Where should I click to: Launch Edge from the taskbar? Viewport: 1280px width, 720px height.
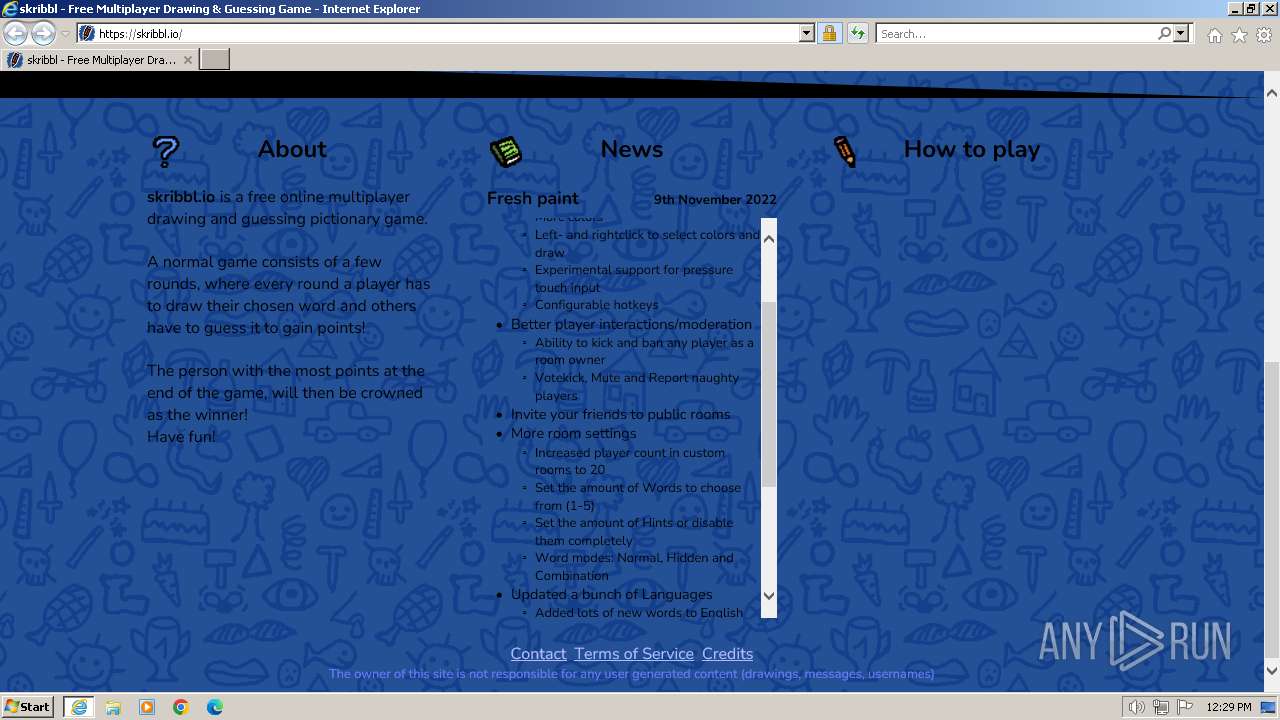tap(215, 707)
